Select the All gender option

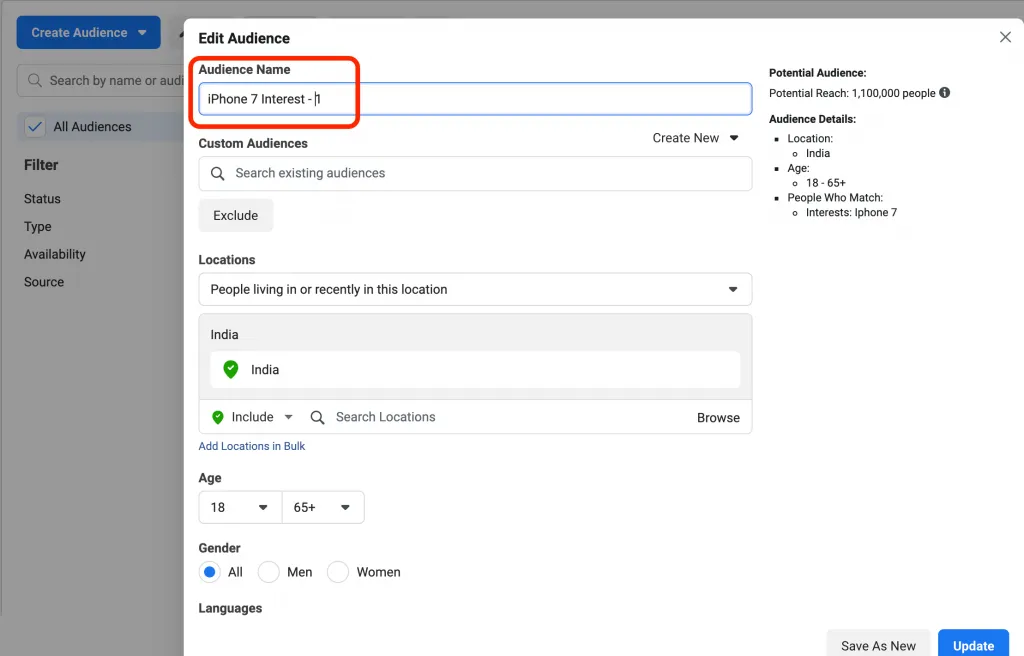click(210, 572)
